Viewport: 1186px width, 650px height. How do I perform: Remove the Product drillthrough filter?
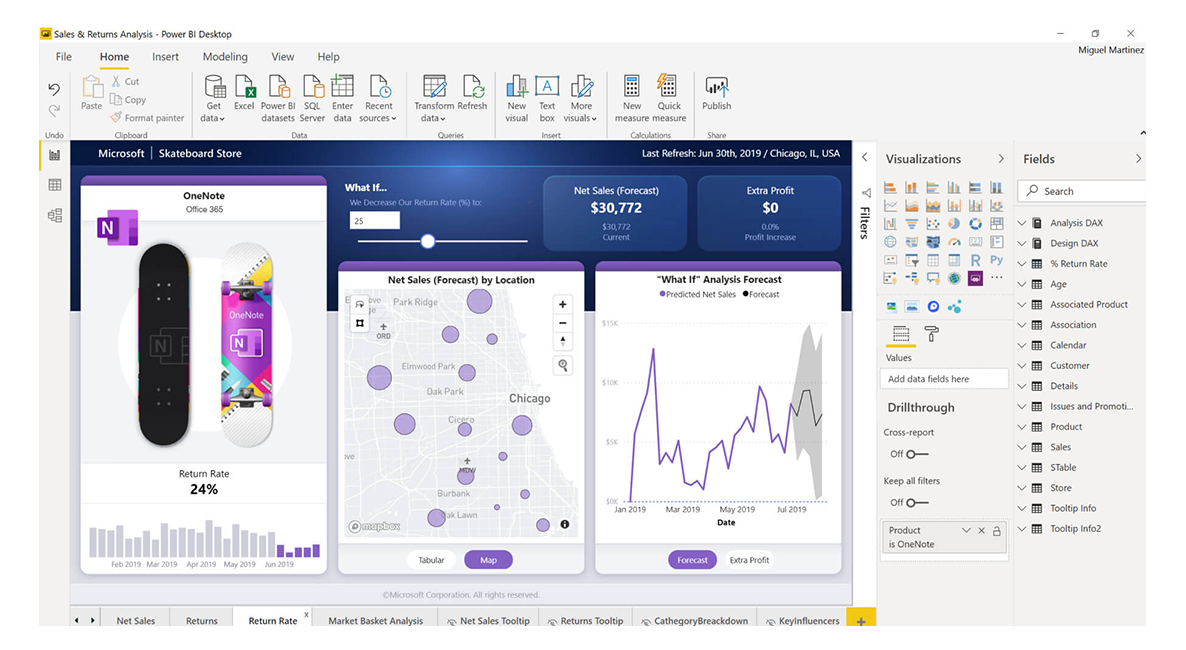pos(982,530)
